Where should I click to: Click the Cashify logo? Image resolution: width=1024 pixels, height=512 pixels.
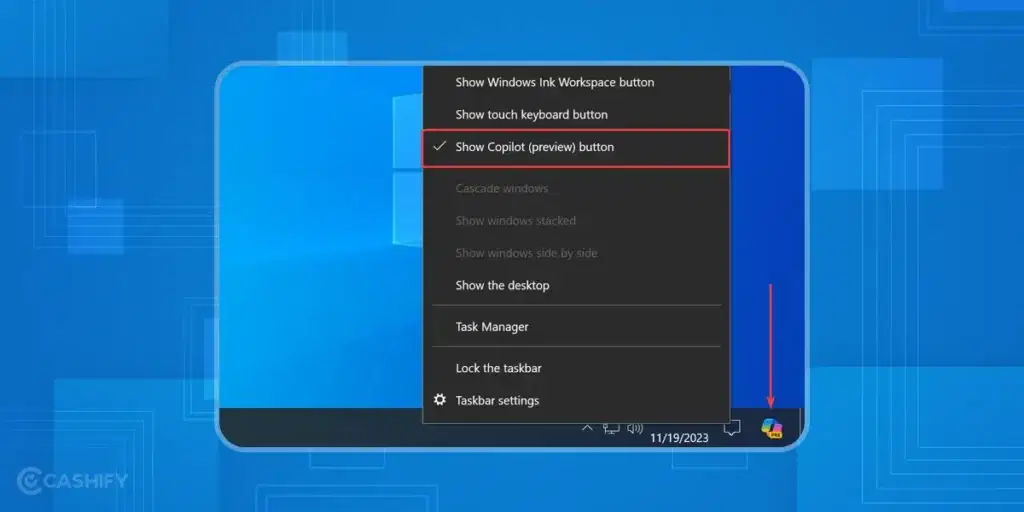coord(72,481)
